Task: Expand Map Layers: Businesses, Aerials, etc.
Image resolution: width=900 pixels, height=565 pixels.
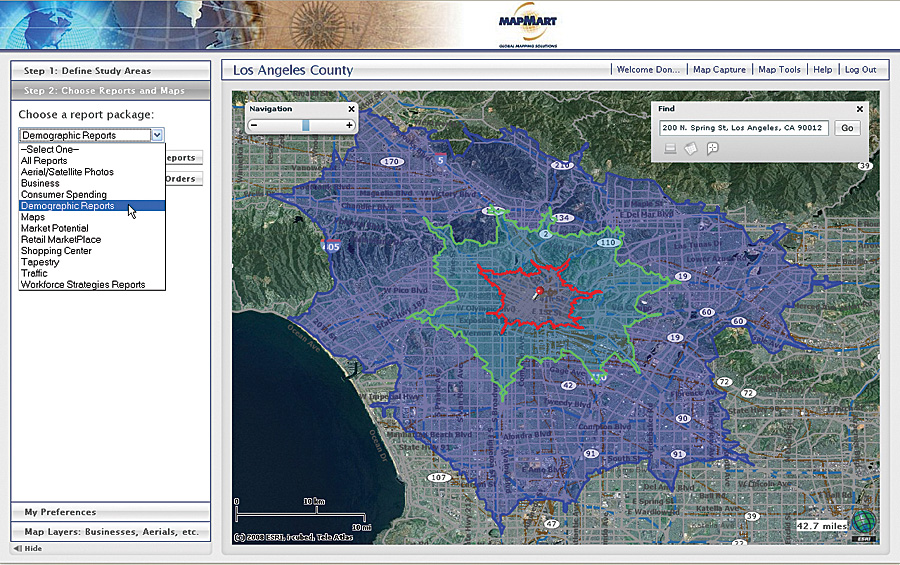Action: point(110,532)
